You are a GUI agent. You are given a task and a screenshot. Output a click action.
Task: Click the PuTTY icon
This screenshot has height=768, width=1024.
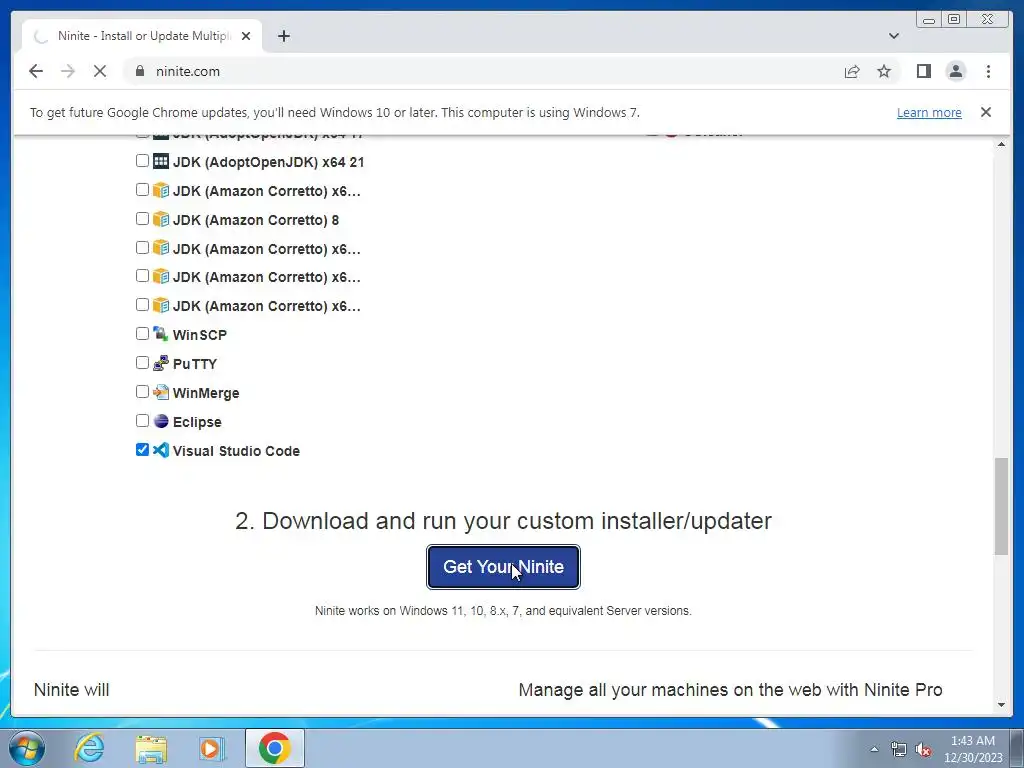[161, 363]
